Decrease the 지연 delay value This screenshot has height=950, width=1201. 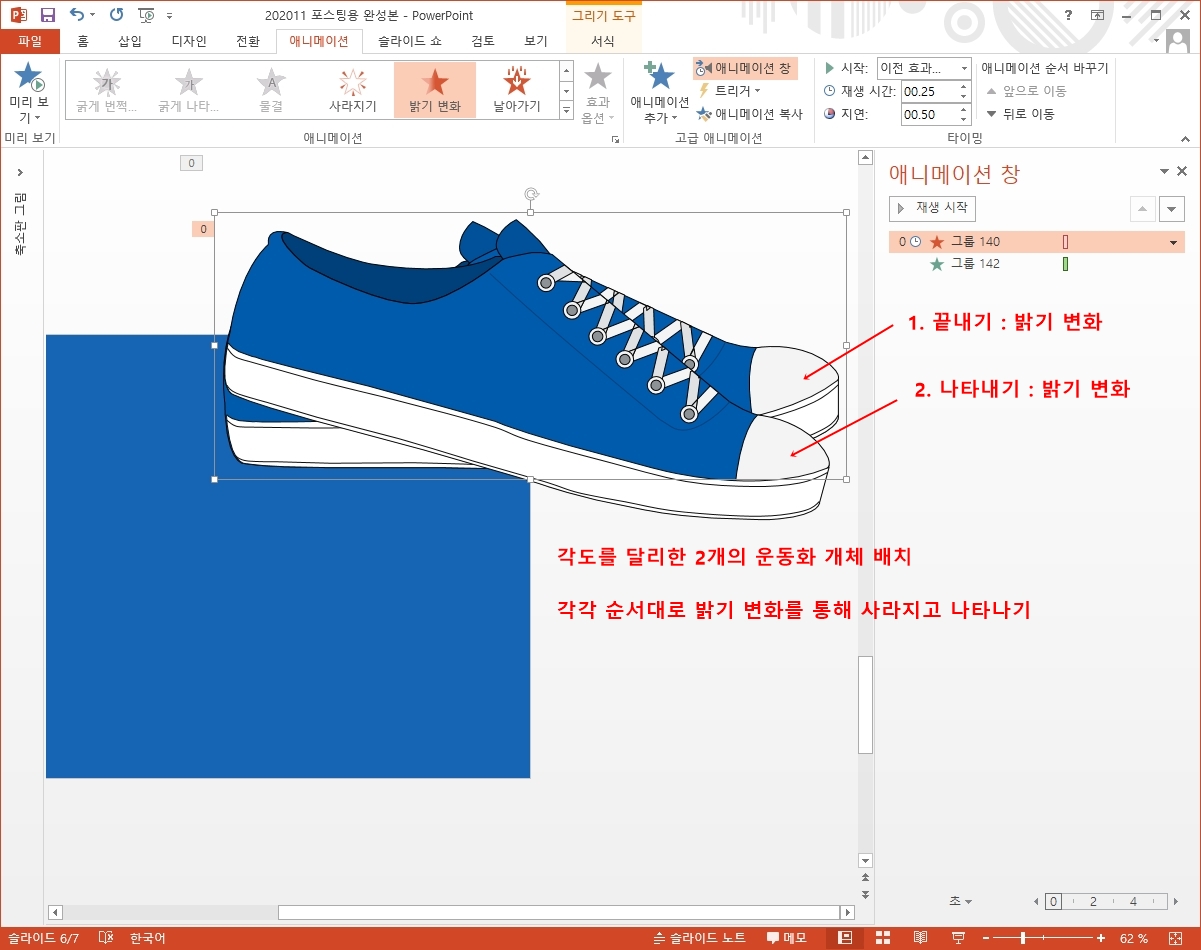(x=964, y=119)
